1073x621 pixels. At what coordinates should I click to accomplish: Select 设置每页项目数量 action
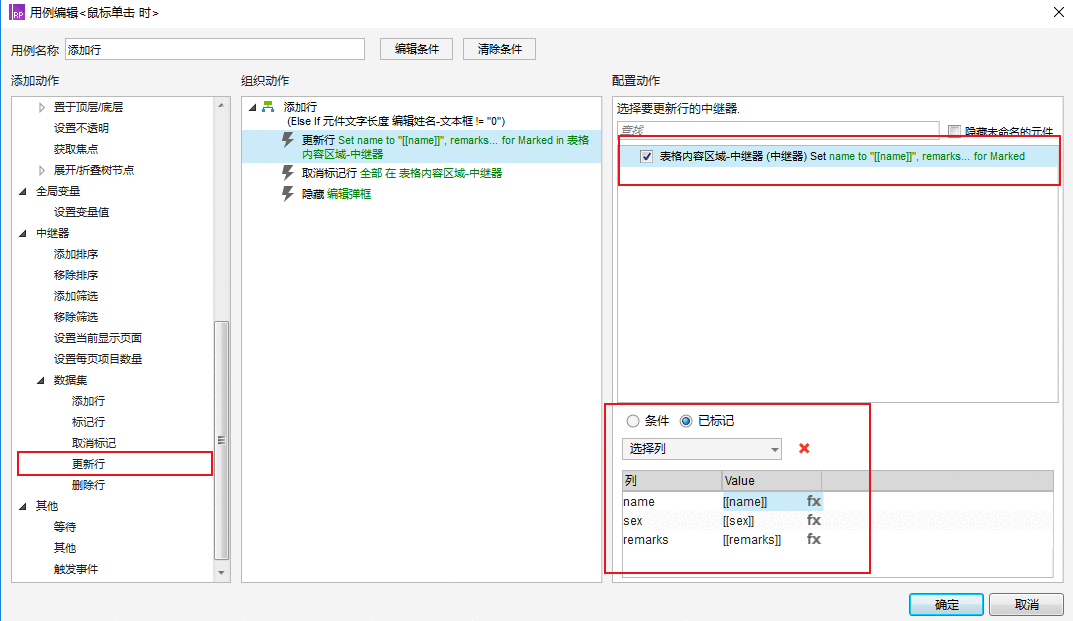(x=98, y=359)
